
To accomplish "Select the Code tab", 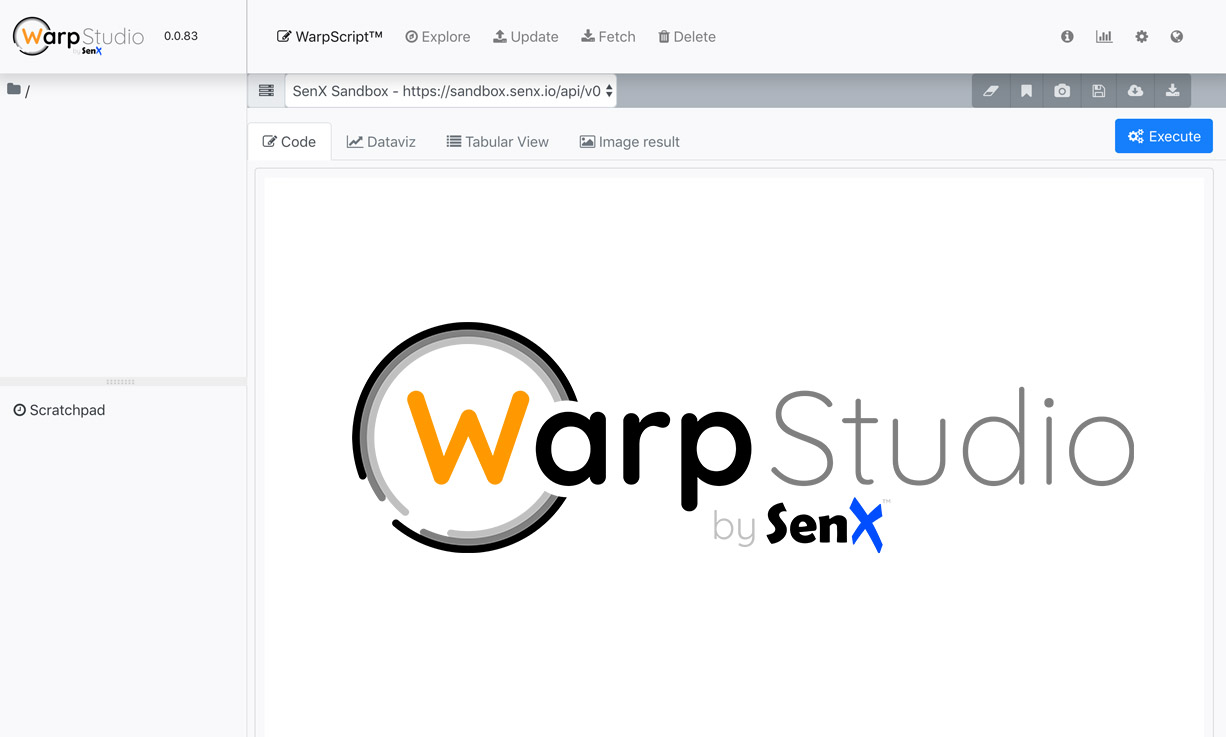I will click(x=289, y=142).
